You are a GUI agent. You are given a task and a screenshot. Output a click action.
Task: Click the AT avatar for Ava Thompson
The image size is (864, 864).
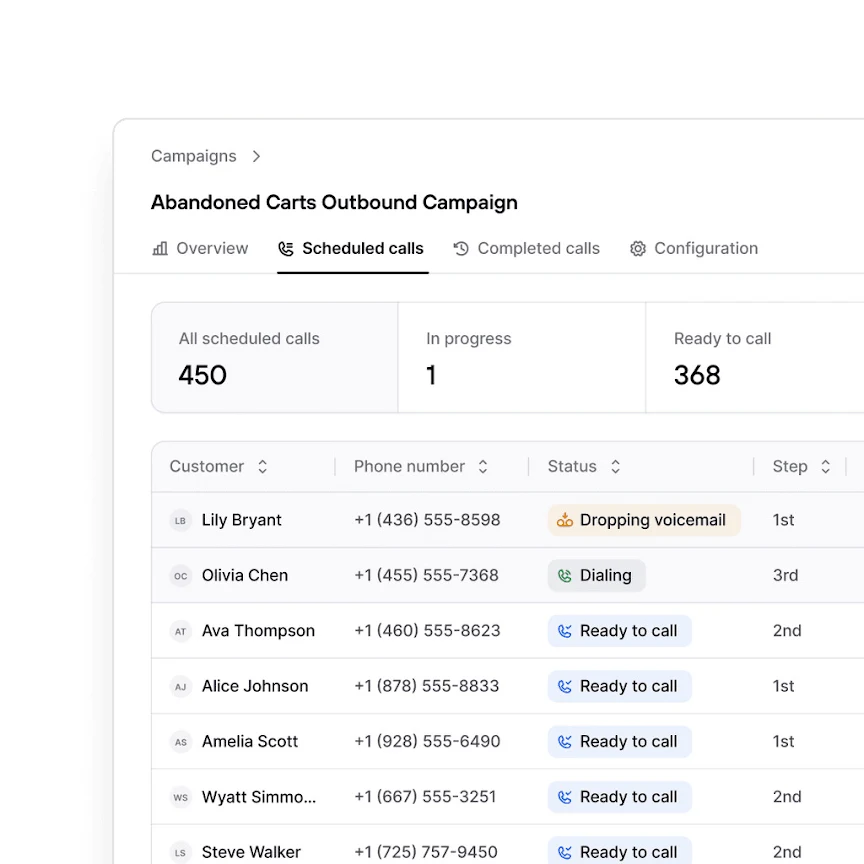[180, 631]
